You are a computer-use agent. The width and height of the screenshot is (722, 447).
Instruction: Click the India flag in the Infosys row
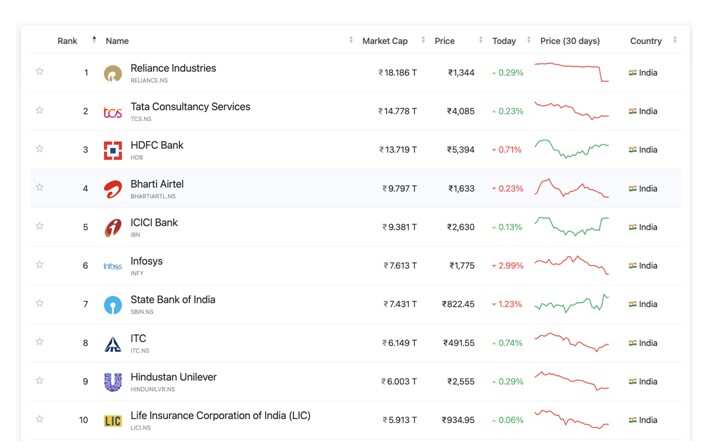[x=633, y=266]
